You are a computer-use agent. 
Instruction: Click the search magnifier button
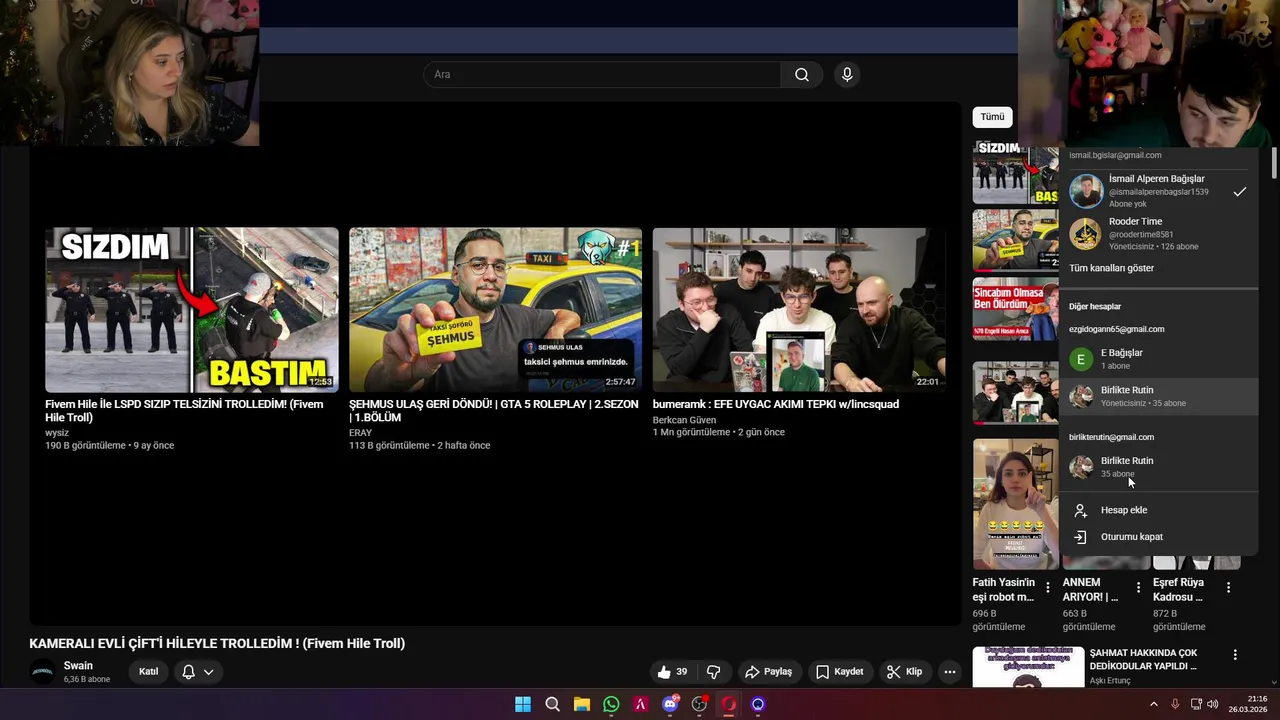point(802,75)
